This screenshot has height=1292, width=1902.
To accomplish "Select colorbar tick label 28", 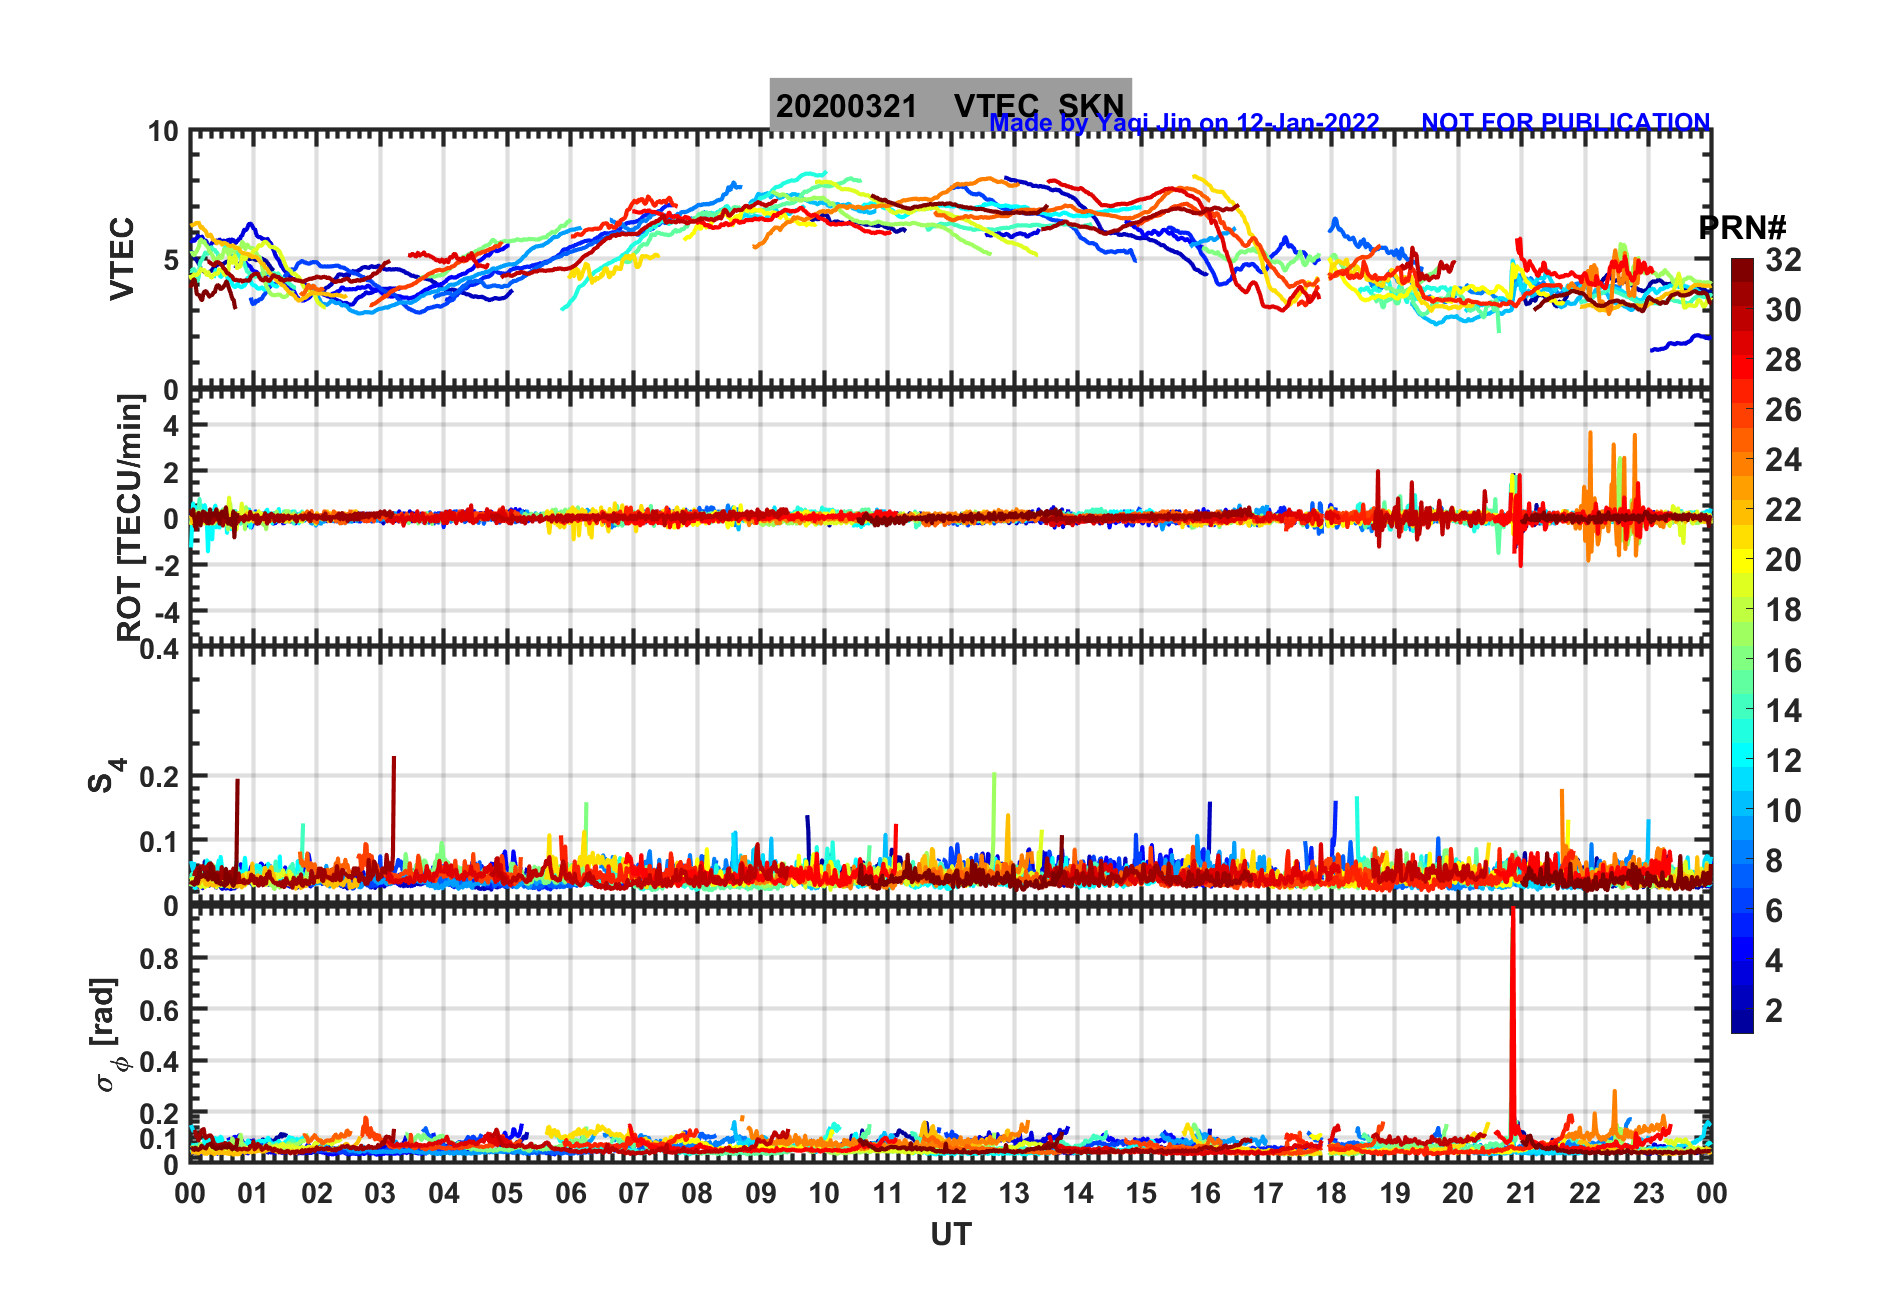I will [1783, 360].
